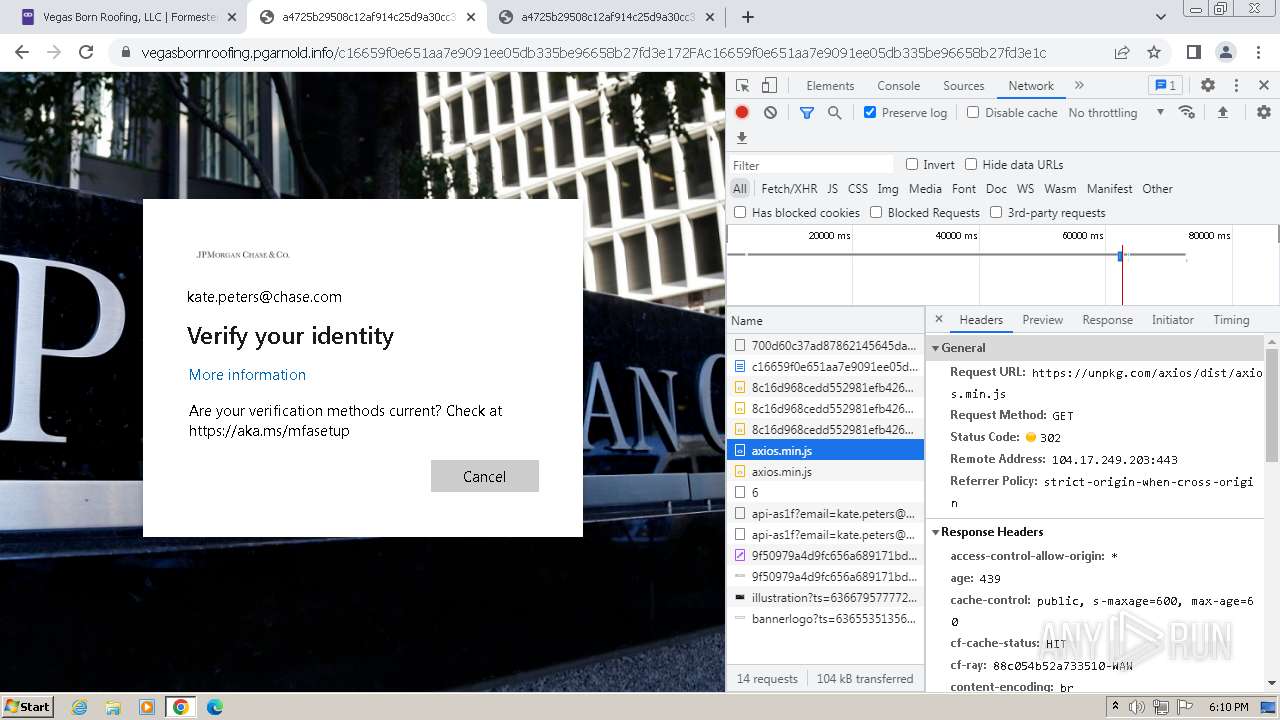Enable Hide data URLs checkbox
This screenshot has width=1280, height=720.
click(971, 164)
